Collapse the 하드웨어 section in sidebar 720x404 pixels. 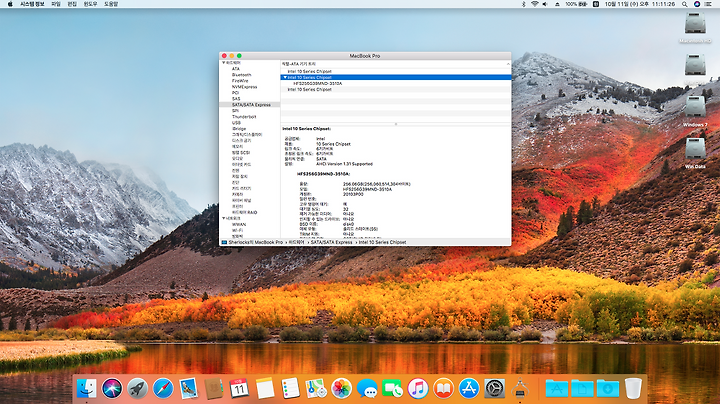(x=224, y=62)
